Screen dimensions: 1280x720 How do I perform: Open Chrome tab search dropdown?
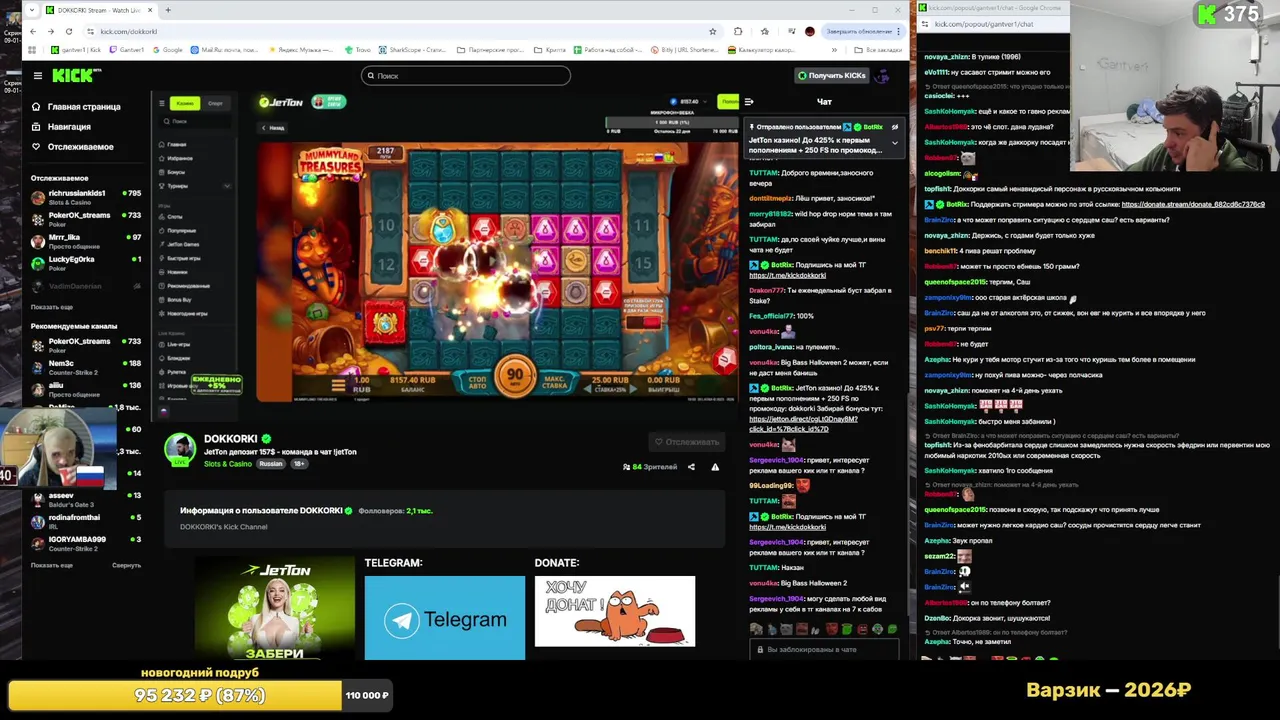[32, 10]
